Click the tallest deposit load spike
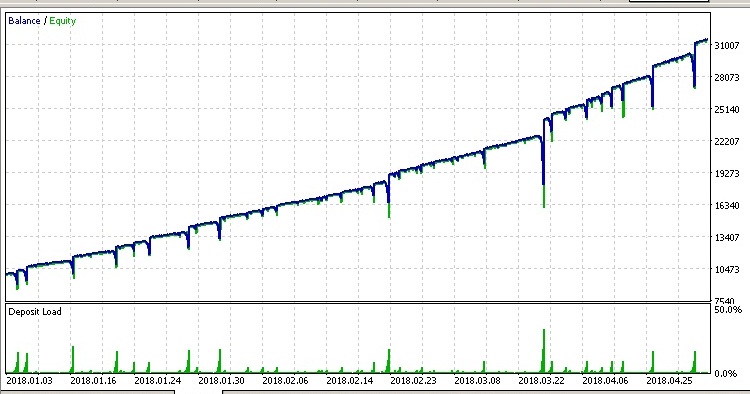 pyautogui.click(x=543, y=350)
